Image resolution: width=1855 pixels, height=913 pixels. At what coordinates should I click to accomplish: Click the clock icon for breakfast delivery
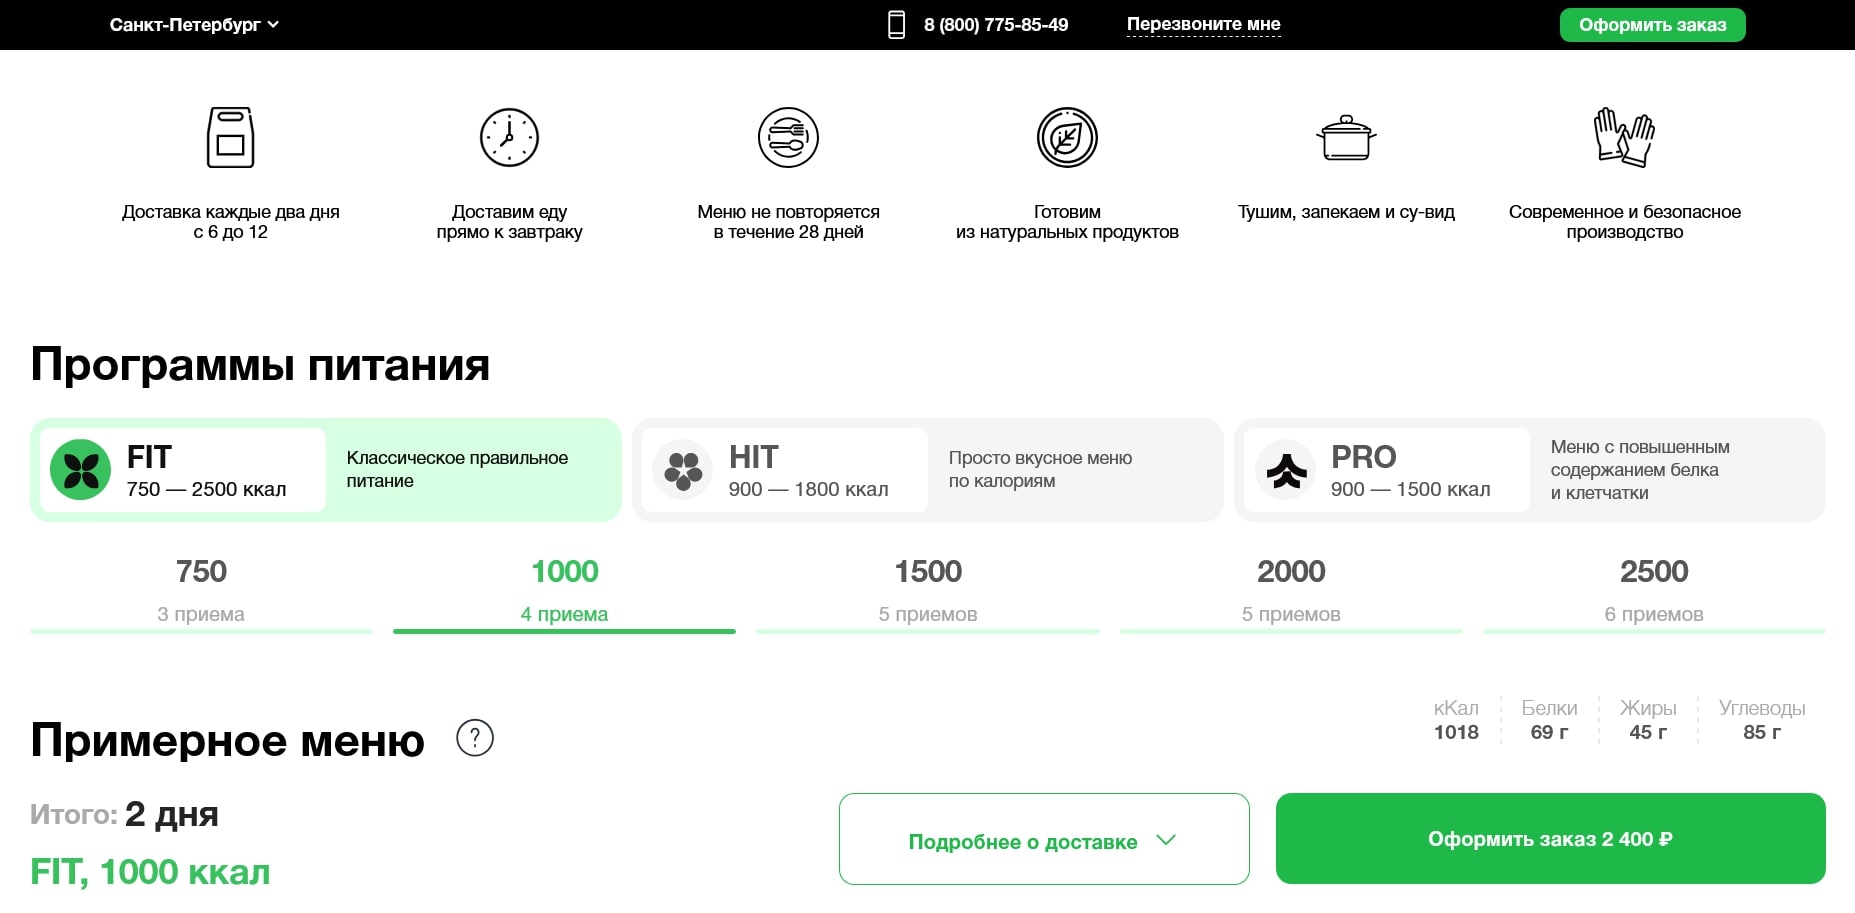click(509, 137)
